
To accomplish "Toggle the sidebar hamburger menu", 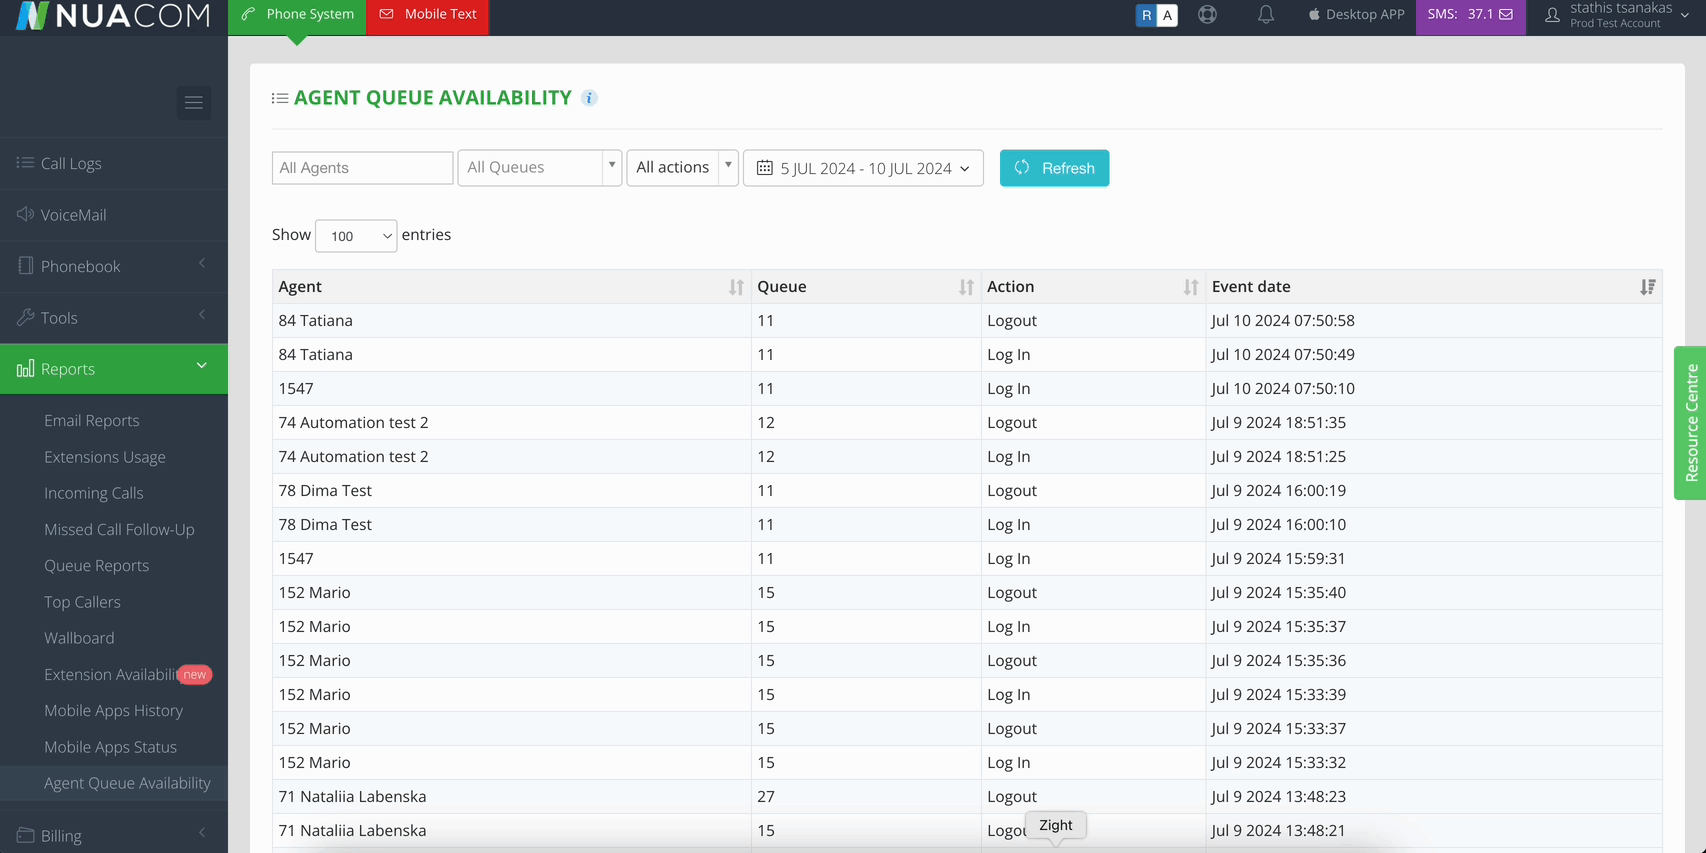I will [x=194, y=103].
